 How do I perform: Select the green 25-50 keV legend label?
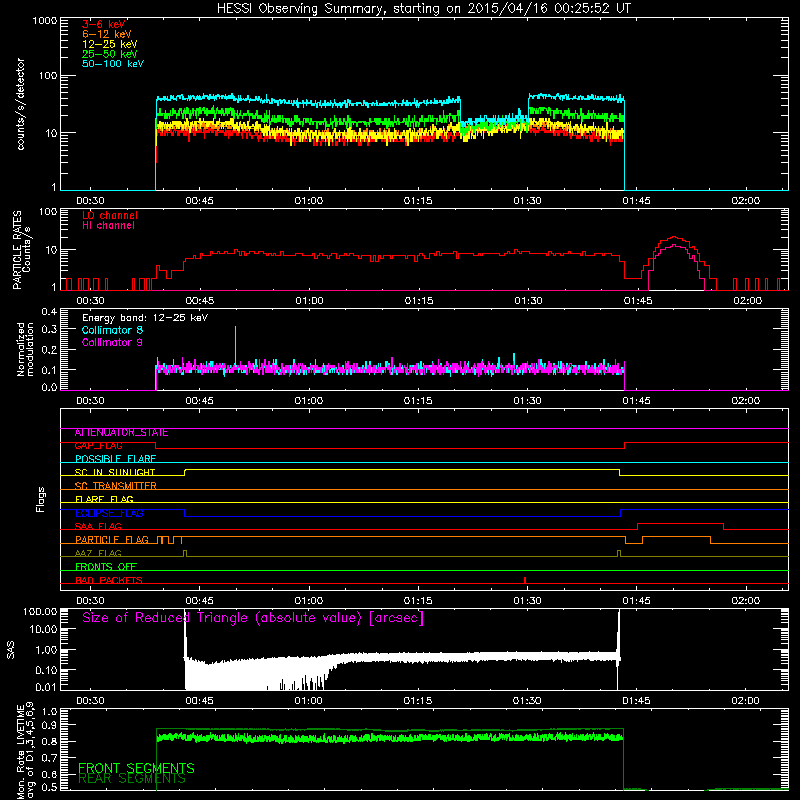pos(110,54)
